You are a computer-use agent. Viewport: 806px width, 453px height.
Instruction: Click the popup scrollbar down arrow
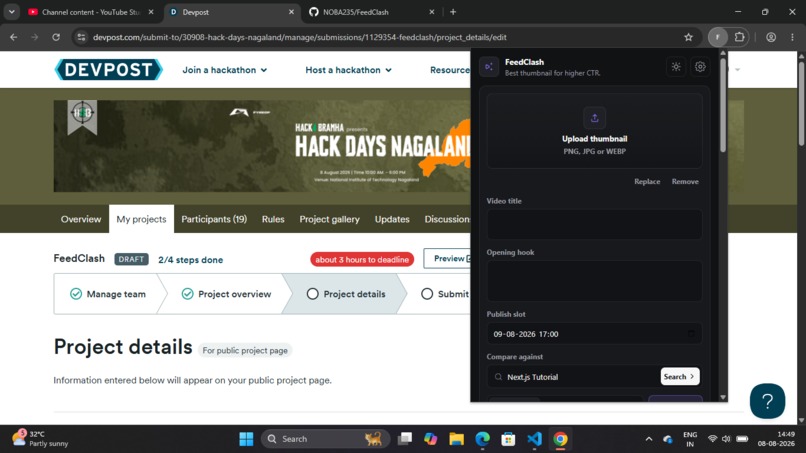(723, 397)
